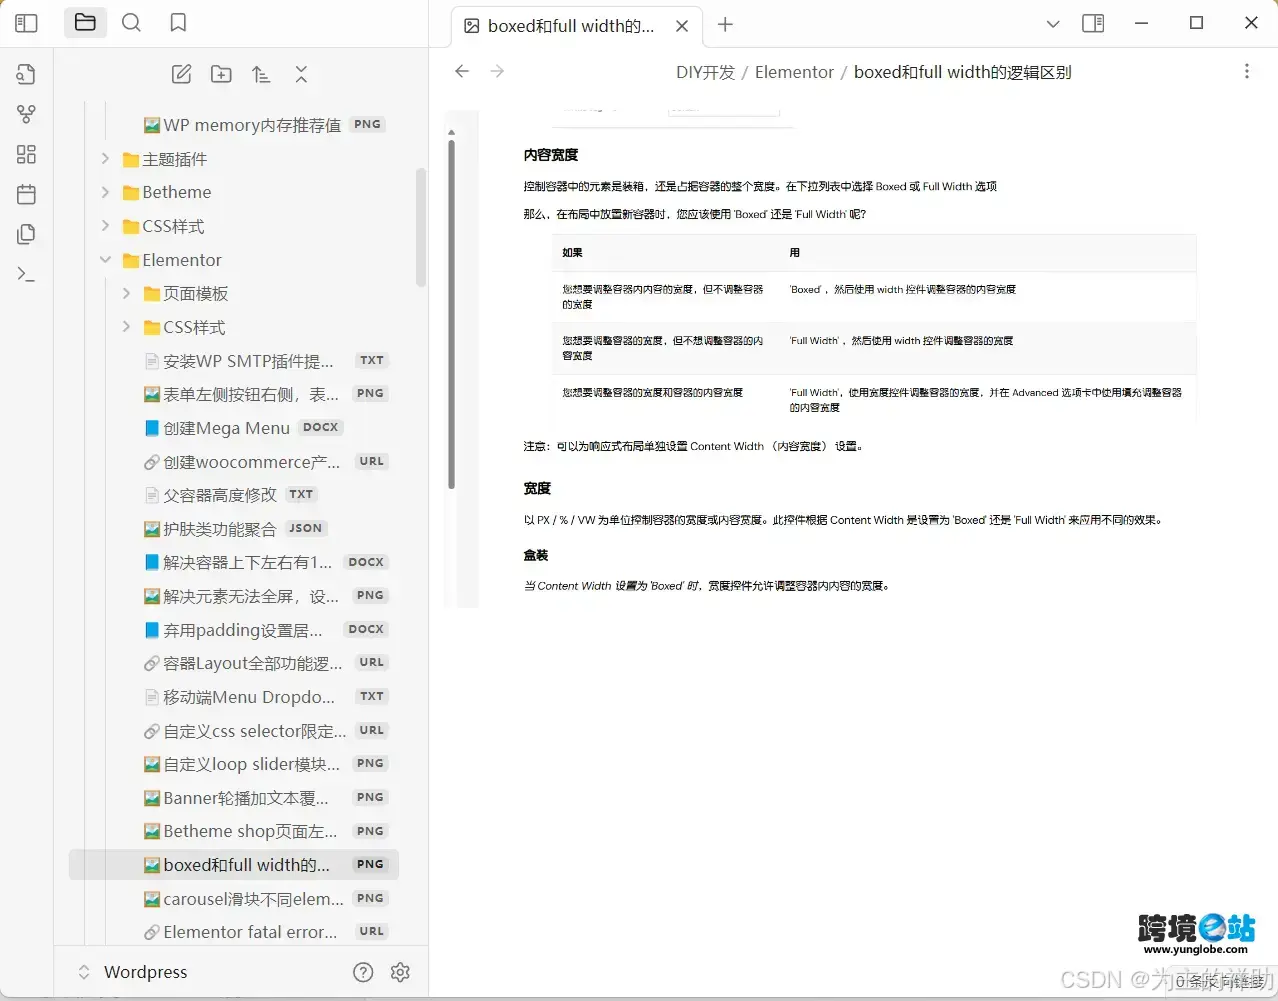This screenshot has height=1001, width=1278.
Task: Click the templates ribbon icon
Action: [27, 234]
